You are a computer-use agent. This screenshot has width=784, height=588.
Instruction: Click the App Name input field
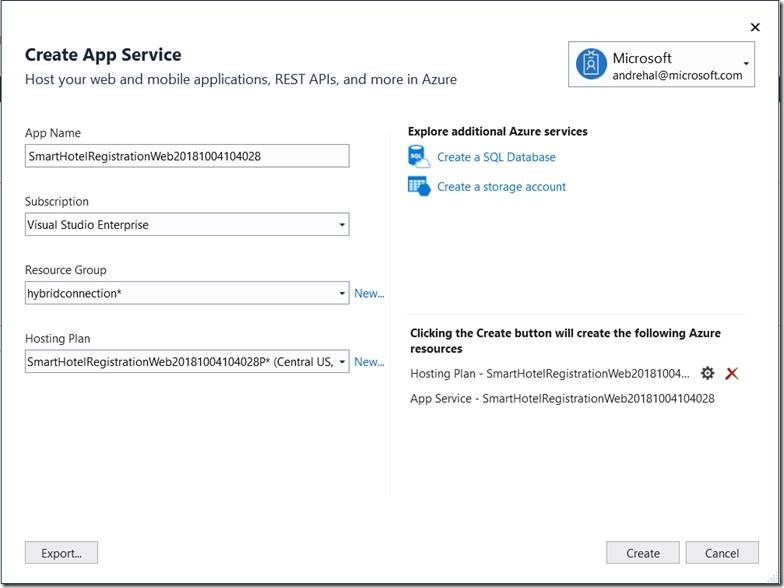[187, 156]
